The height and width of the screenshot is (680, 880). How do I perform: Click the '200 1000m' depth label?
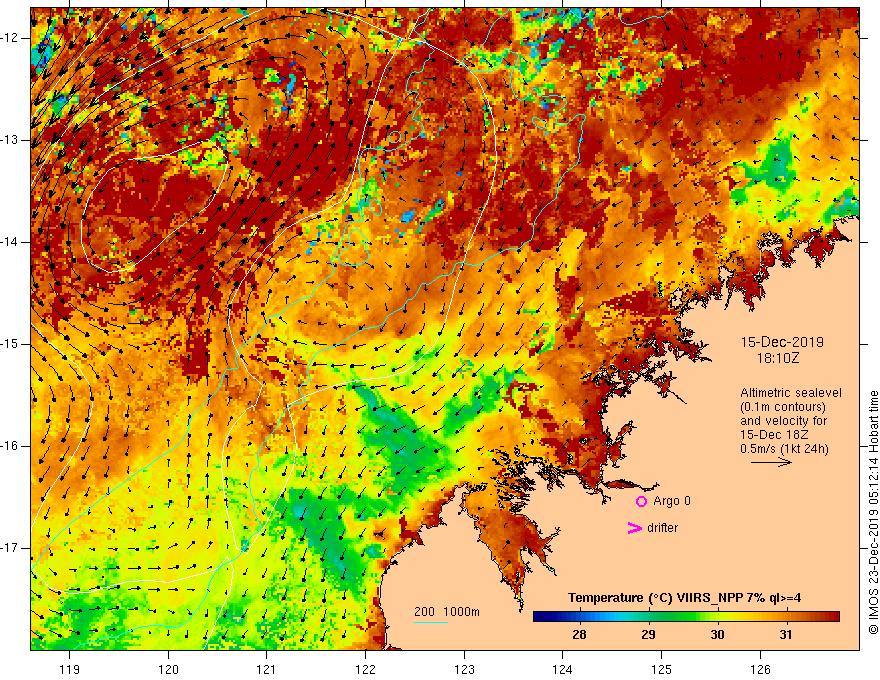tap(447, 612)
